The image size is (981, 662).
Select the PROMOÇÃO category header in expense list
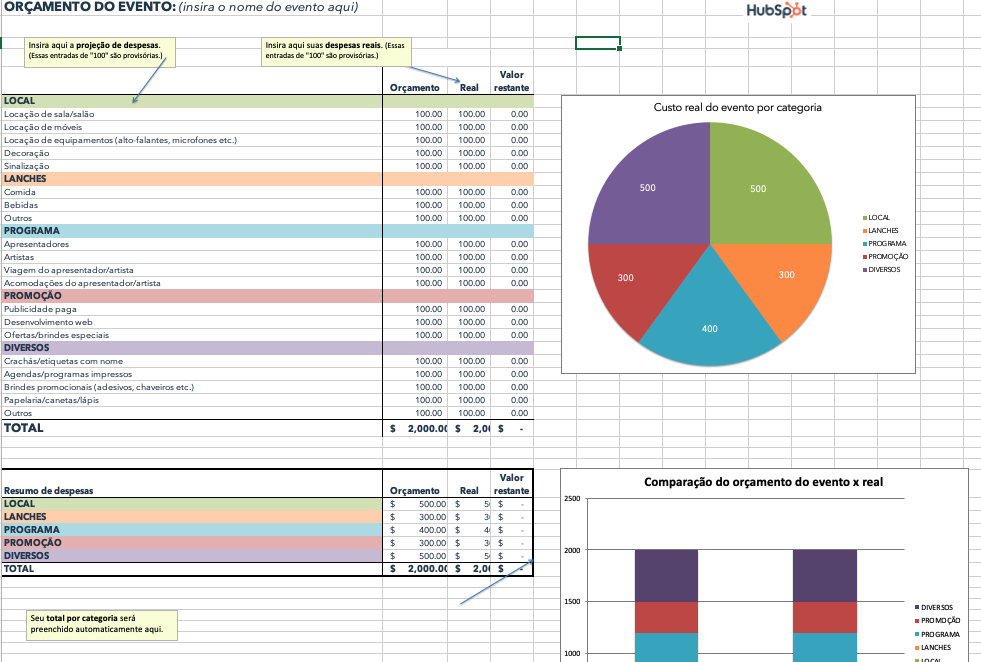(32, 296)
